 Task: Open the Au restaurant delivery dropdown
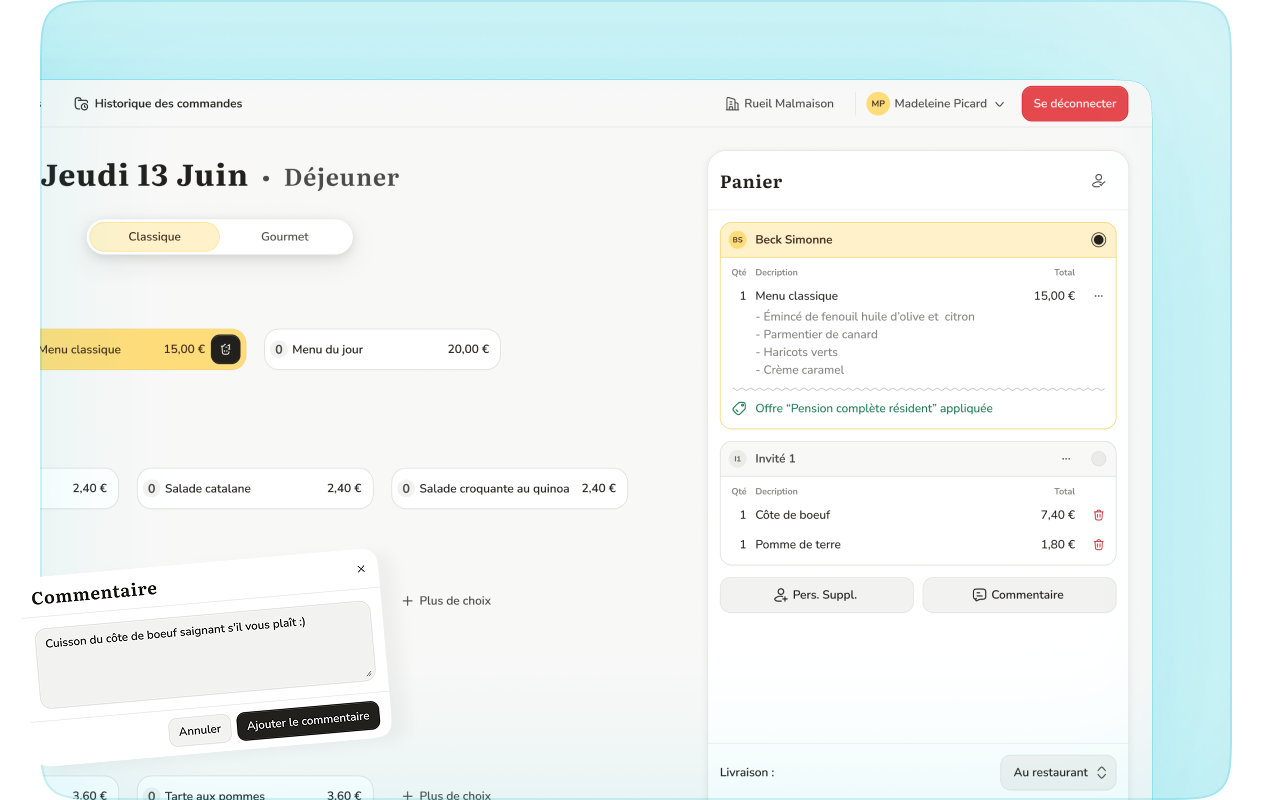pyautogui.click(x=1058, y=772)
